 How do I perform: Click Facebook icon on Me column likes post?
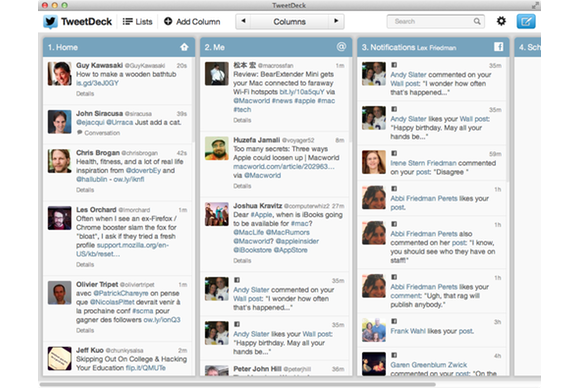(x=237, y=324)
